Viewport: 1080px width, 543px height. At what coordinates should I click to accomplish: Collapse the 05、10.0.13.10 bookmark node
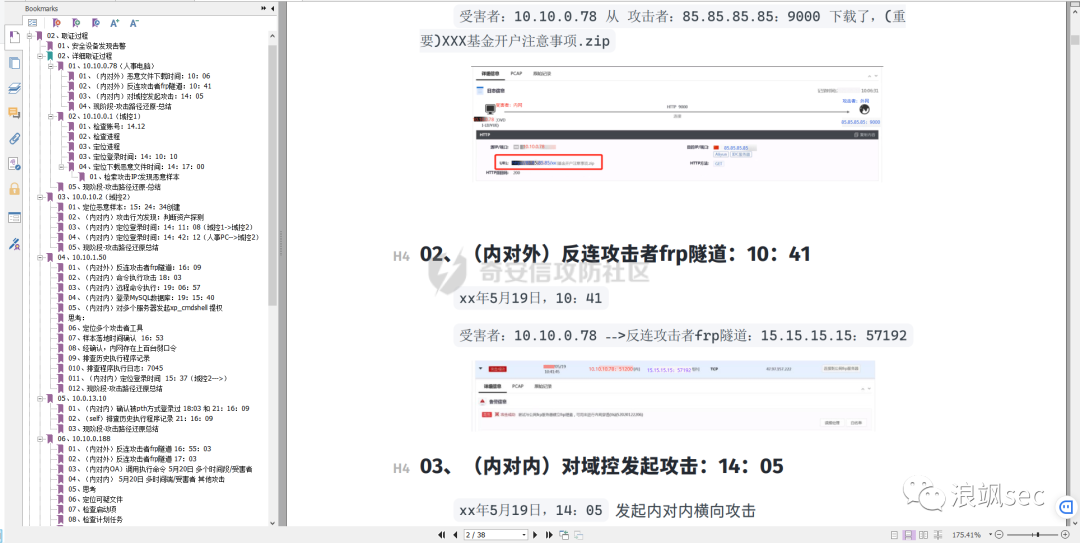click(41, 398)
